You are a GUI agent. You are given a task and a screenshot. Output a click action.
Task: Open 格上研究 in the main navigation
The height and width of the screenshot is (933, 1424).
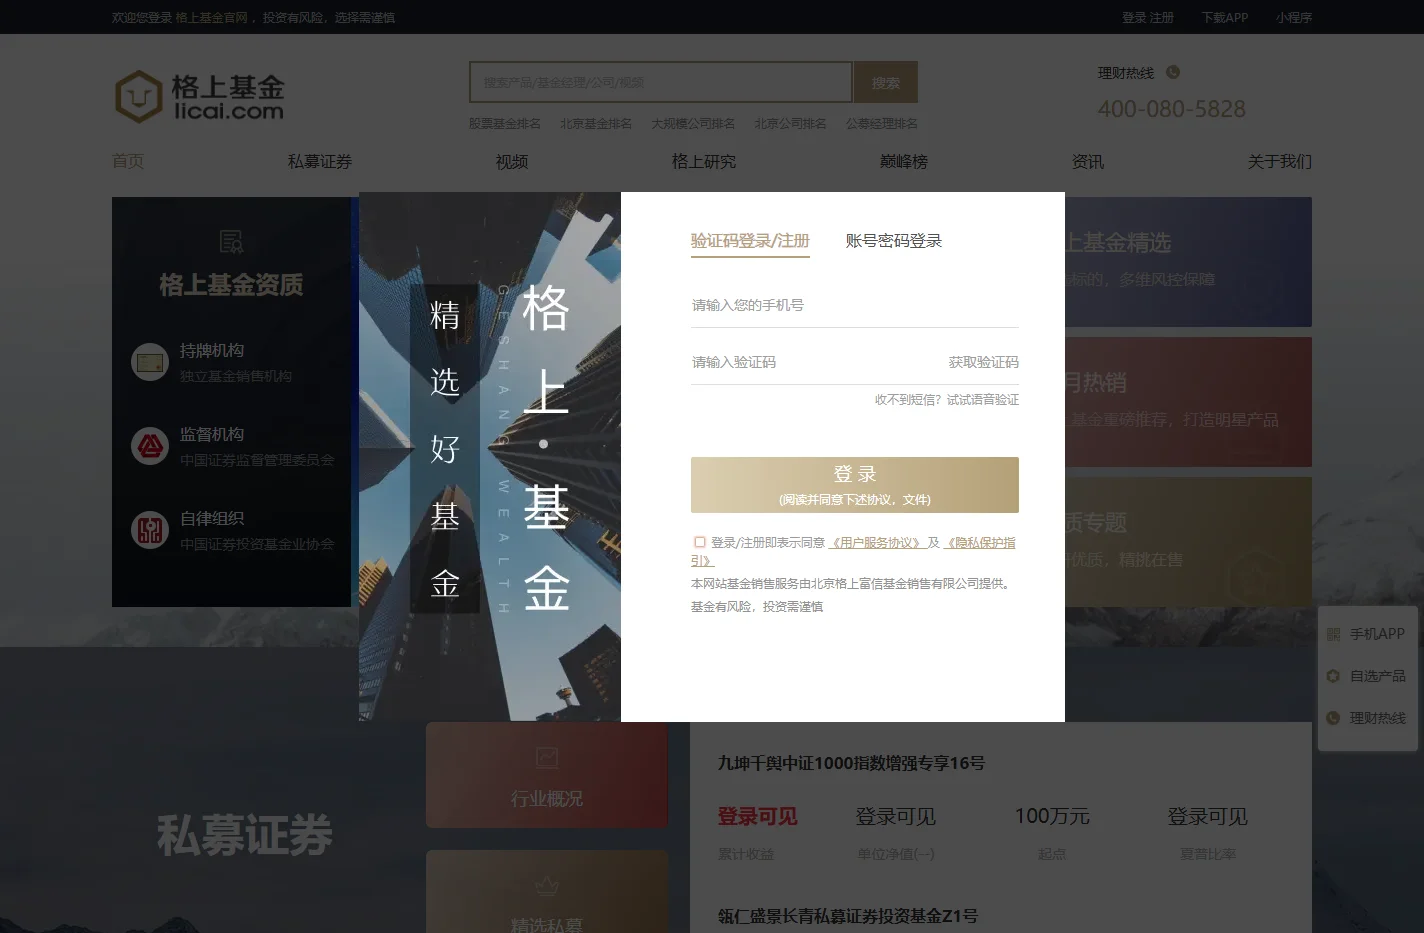[704, 162]
